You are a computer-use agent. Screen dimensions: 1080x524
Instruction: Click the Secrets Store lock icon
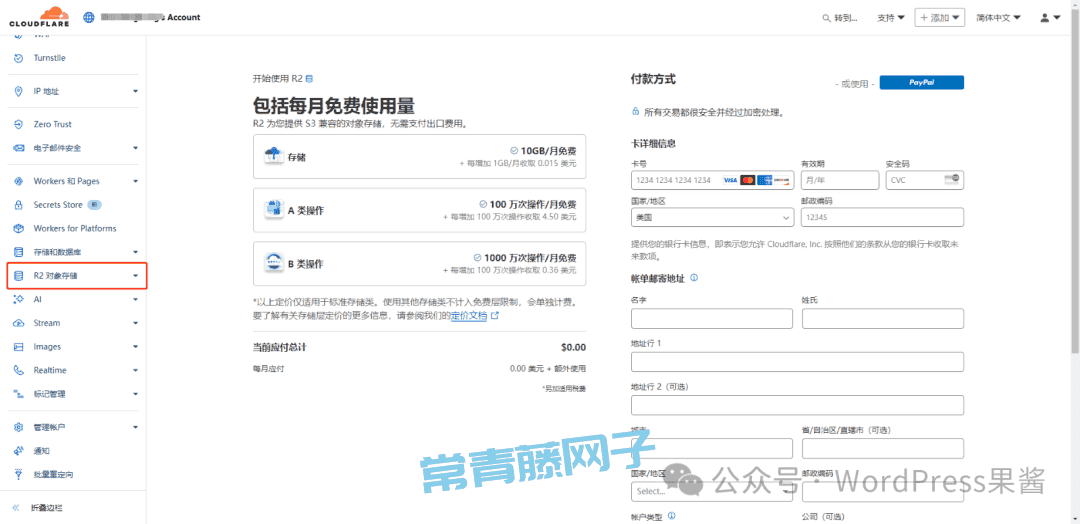click(x=19, y=205)
